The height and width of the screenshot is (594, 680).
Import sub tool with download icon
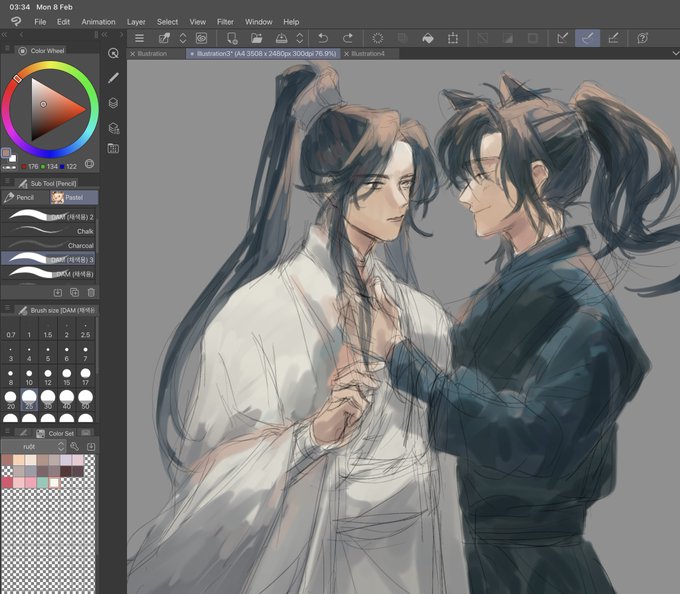tap(58, 293)
